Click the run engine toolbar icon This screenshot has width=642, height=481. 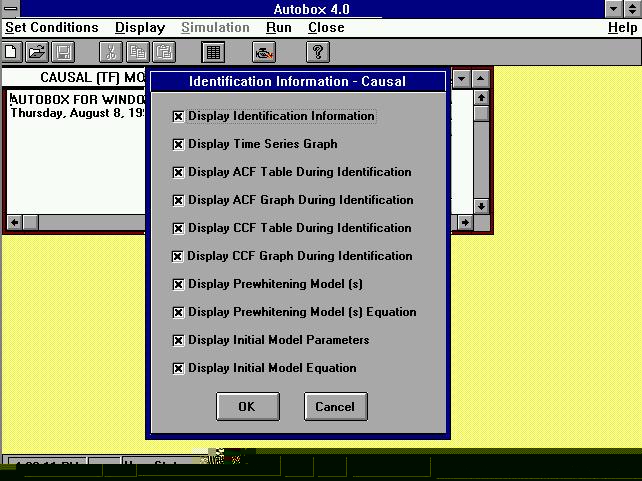point(264,52)
